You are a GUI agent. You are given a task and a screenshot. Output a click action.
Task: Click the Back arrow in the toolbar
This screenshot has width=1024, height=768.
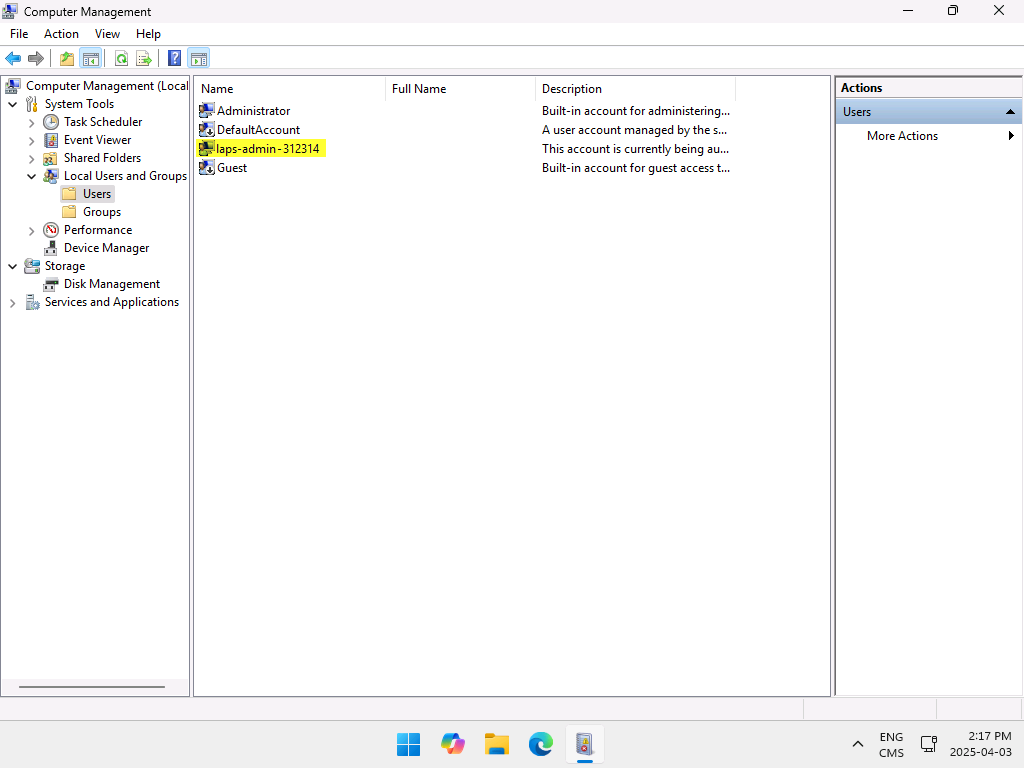(13, 58)
